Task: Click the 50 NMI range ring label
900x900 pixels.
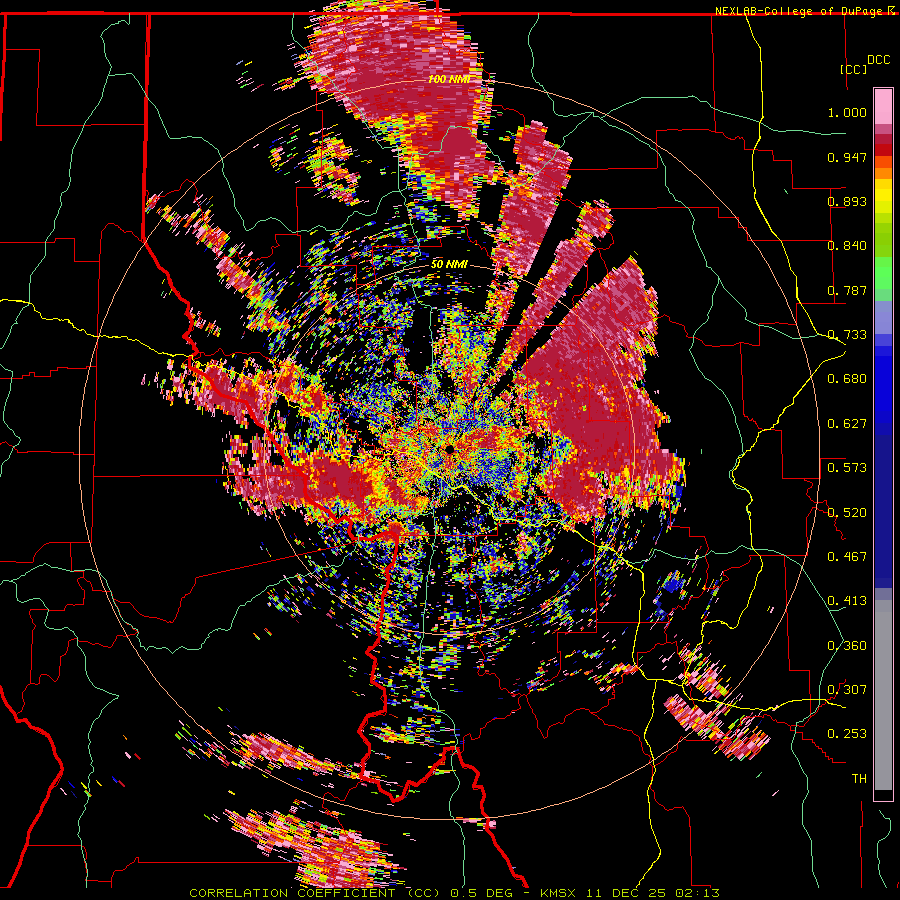Action: [x=449, y=264]
